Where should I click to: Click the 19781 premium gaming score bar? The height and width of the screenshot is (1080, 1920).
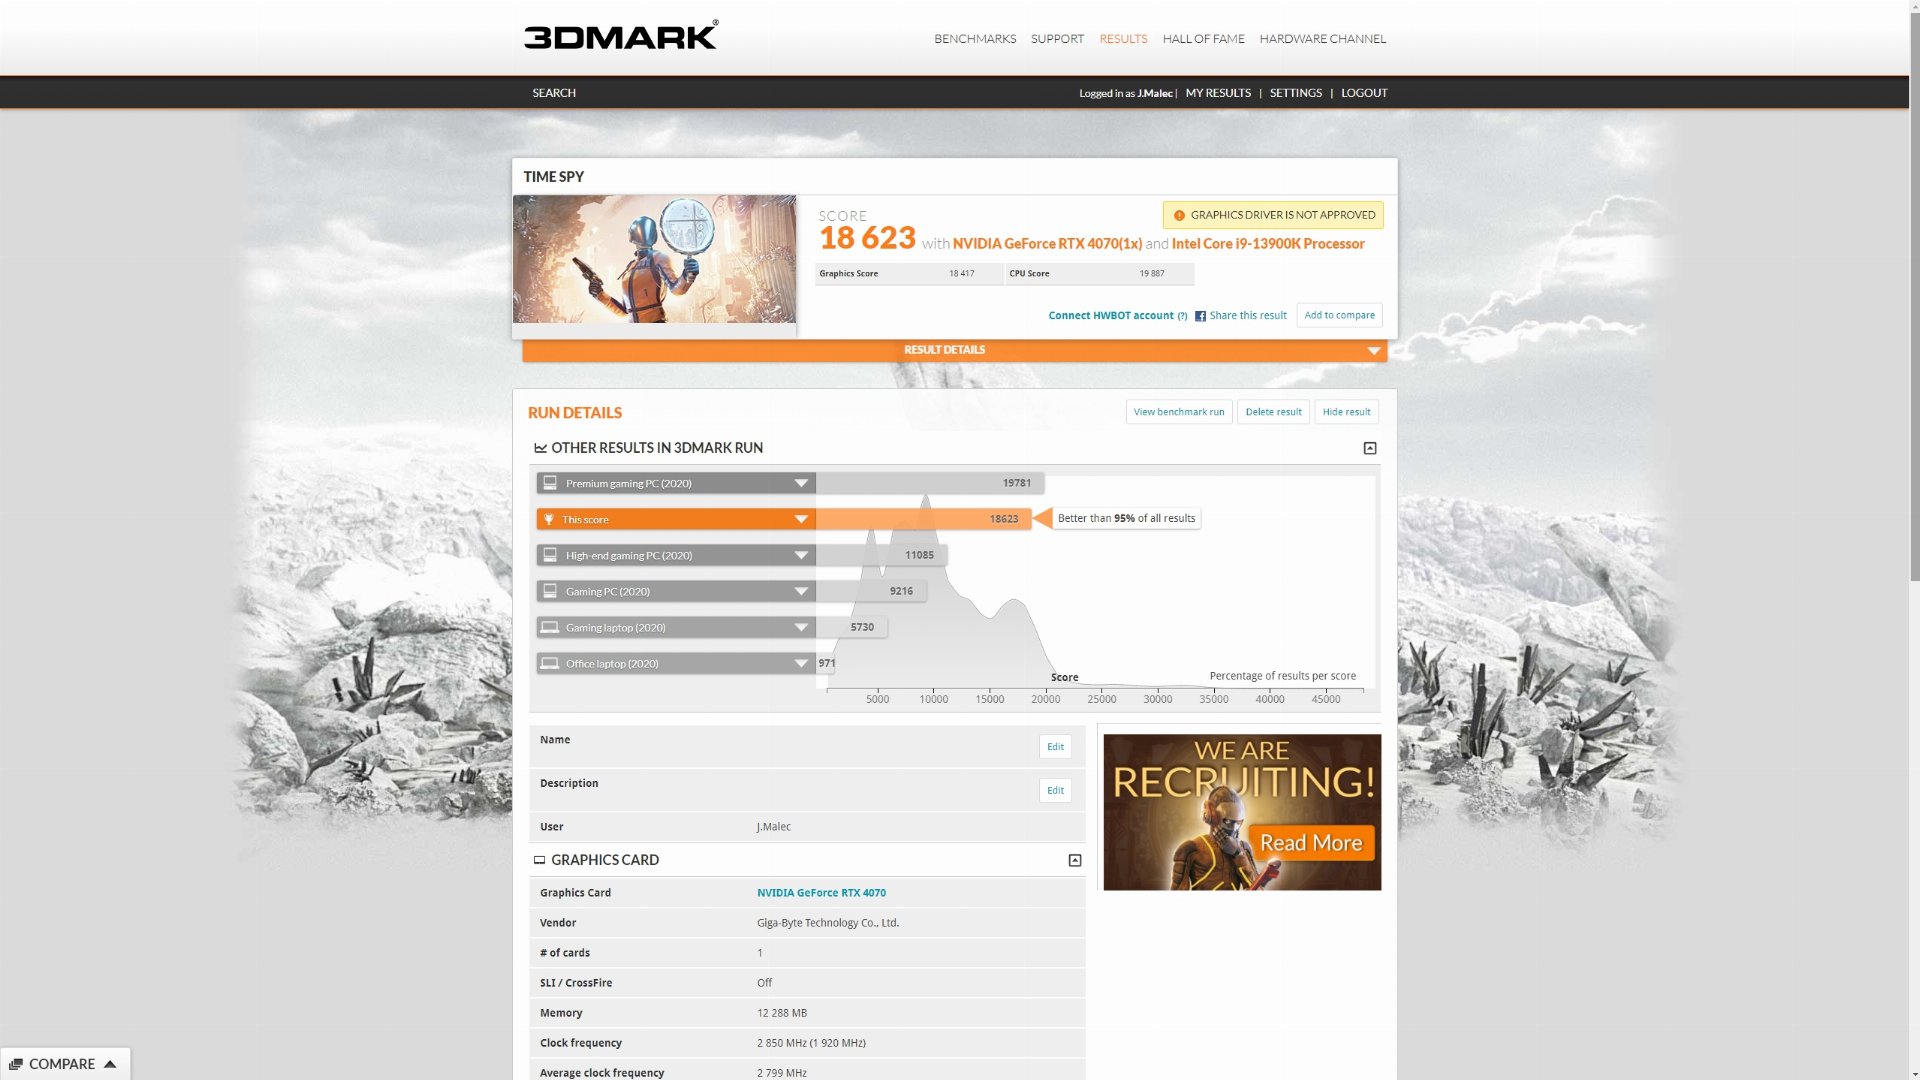[930, 483]
